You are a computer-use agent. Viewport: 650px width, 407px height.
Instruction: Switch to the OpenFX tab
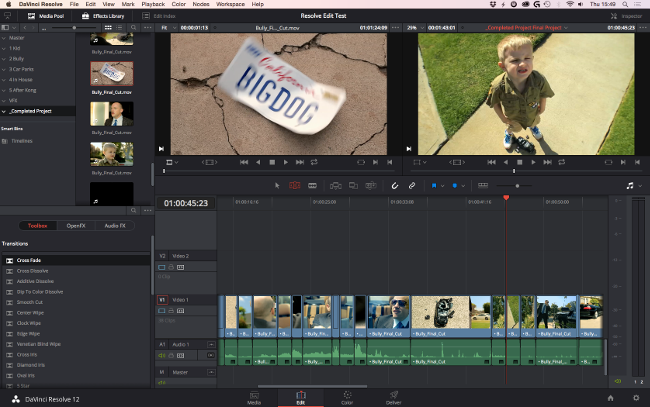point(76,226)
